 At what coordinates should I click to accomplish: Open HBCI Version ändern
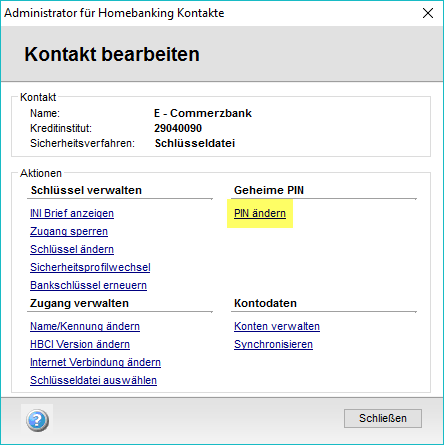click(x=80, y=344)
